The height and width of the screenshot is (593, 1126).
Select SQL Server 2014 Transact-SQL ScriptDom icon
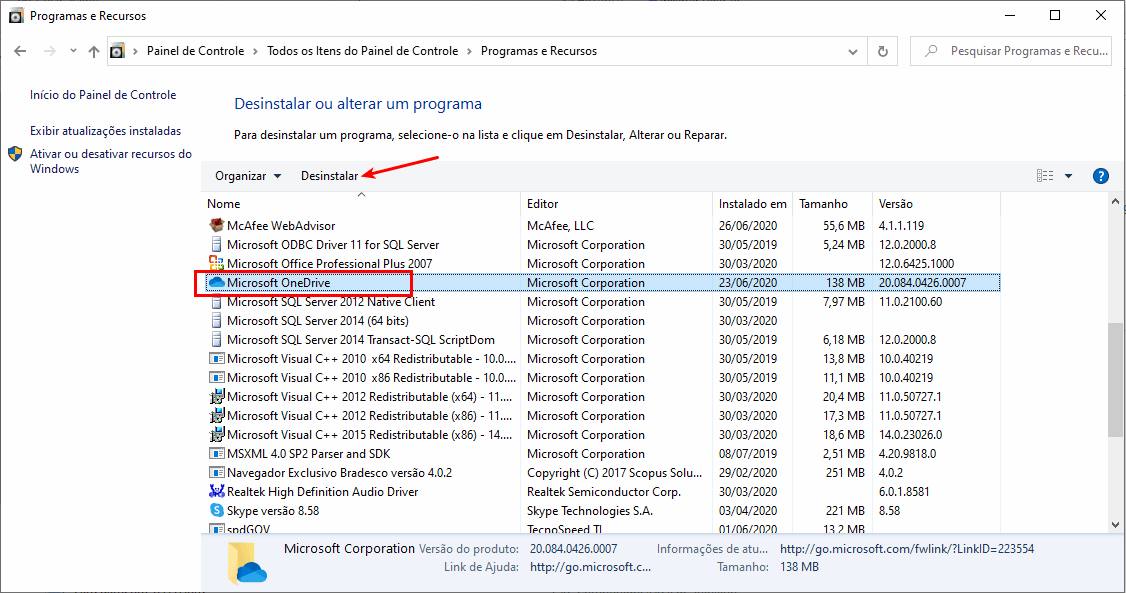[x=216, y=340]
